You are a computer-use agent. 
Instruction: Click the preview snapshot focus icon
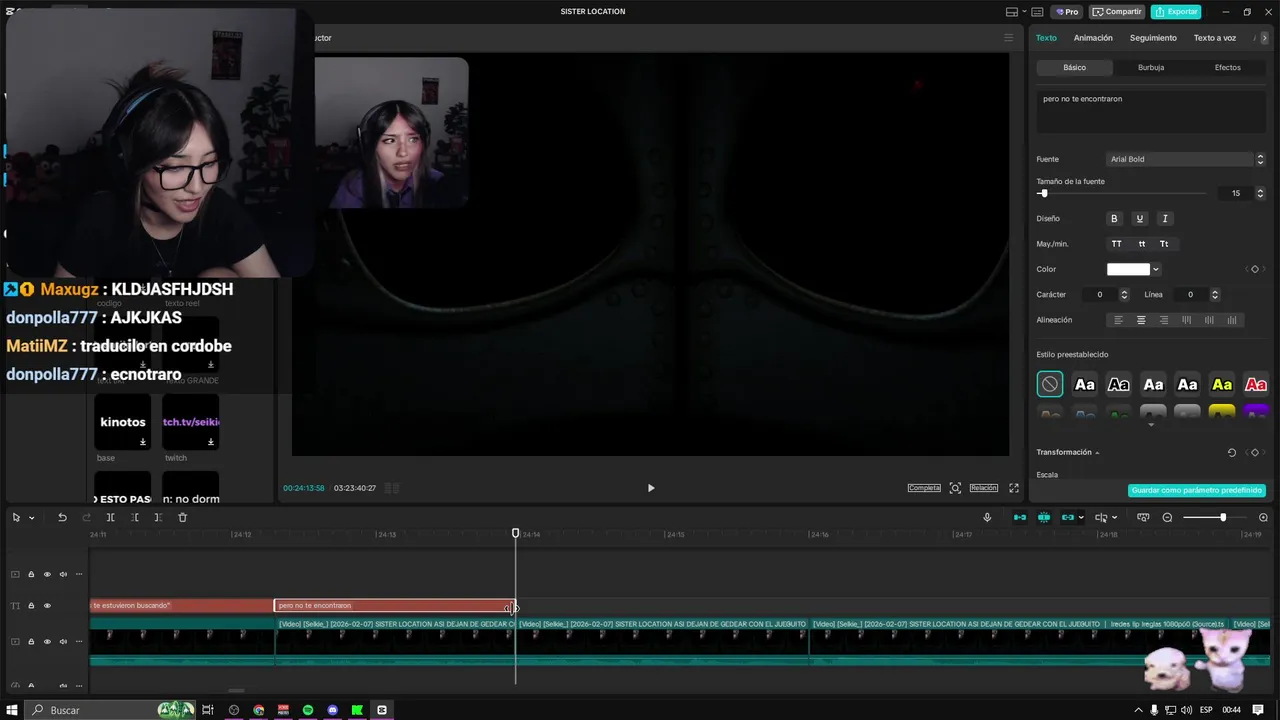[x=955, y=488]
